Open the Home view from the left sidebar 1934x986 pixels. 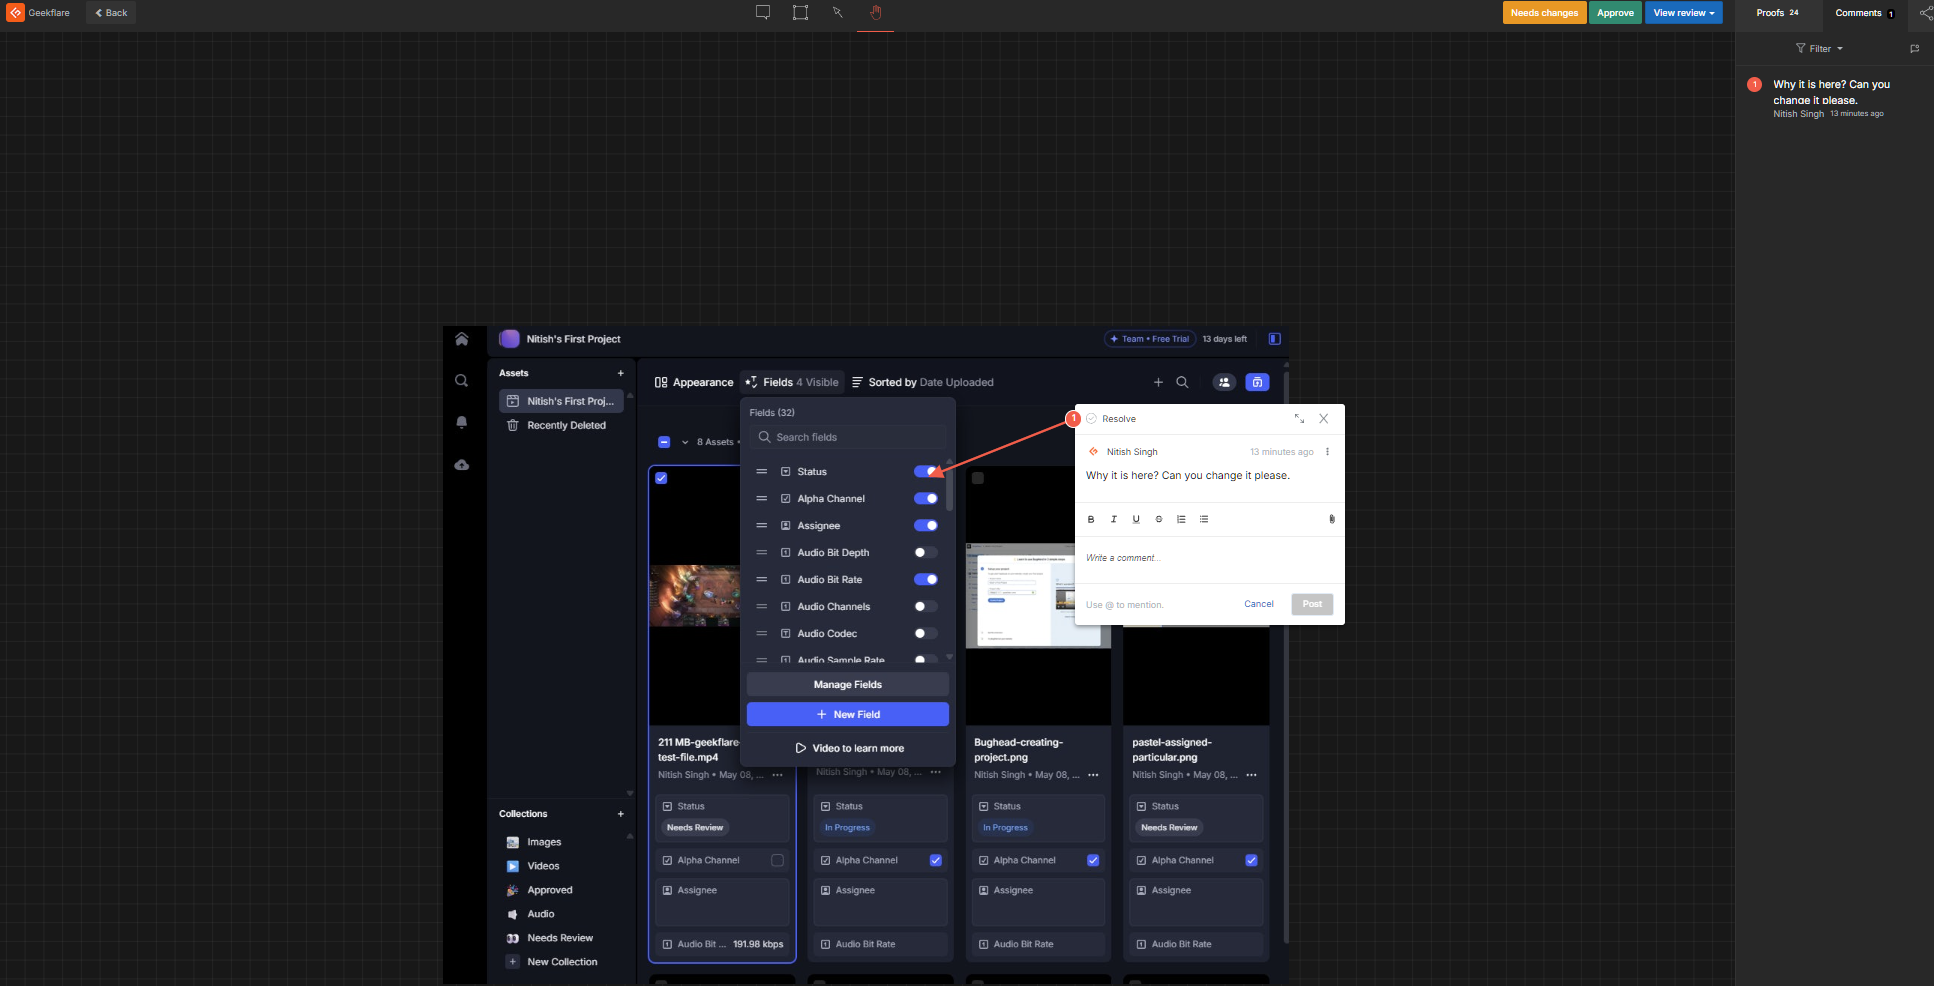(x=462, y=339)
